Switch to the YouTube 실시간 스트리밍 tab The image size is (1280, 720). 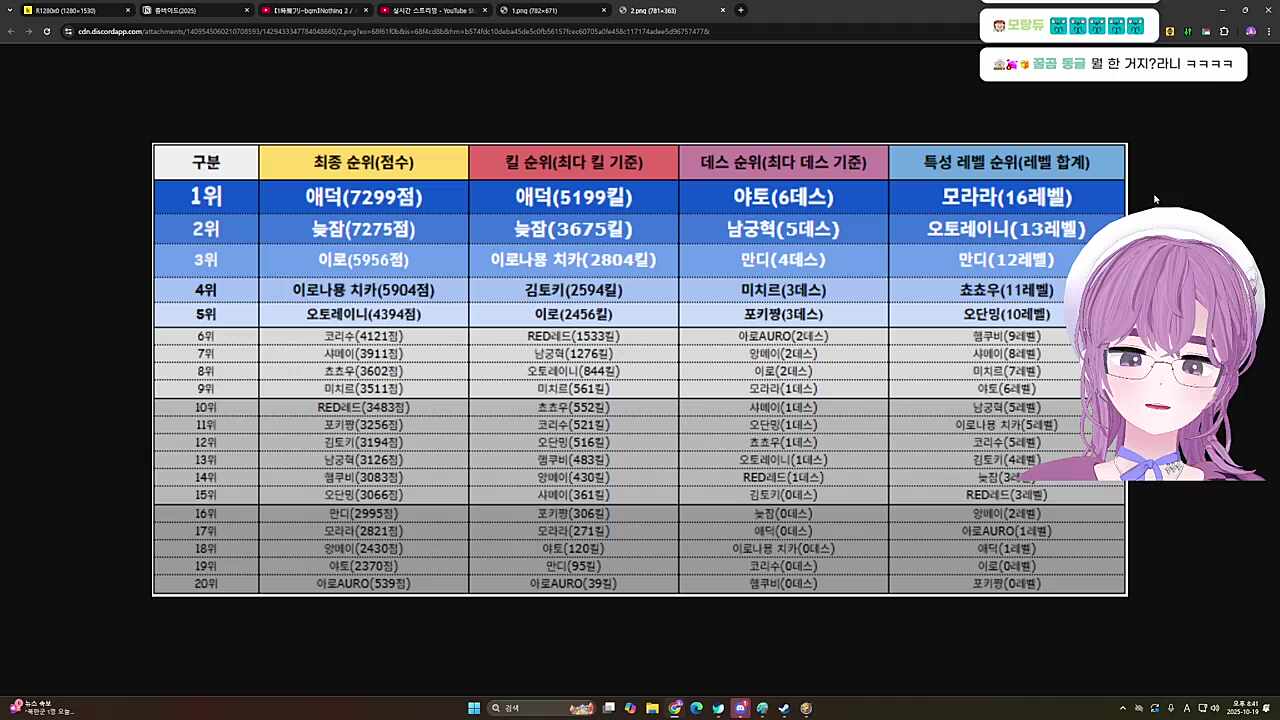pos(430,10)
